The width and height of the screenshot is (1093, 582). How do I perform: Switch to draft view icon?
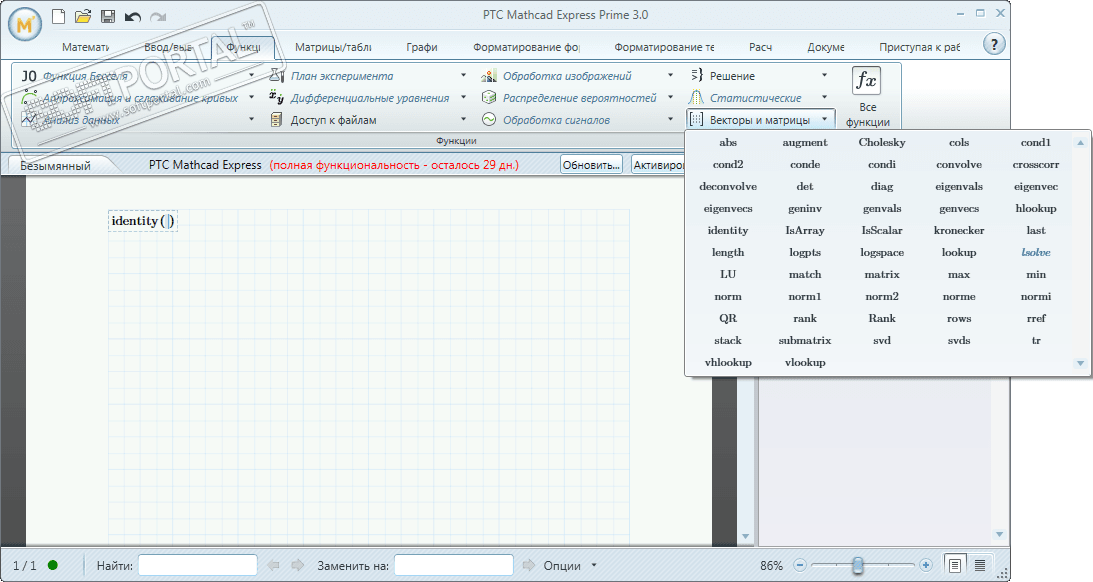pyautogui.click(x=979, y=565)
